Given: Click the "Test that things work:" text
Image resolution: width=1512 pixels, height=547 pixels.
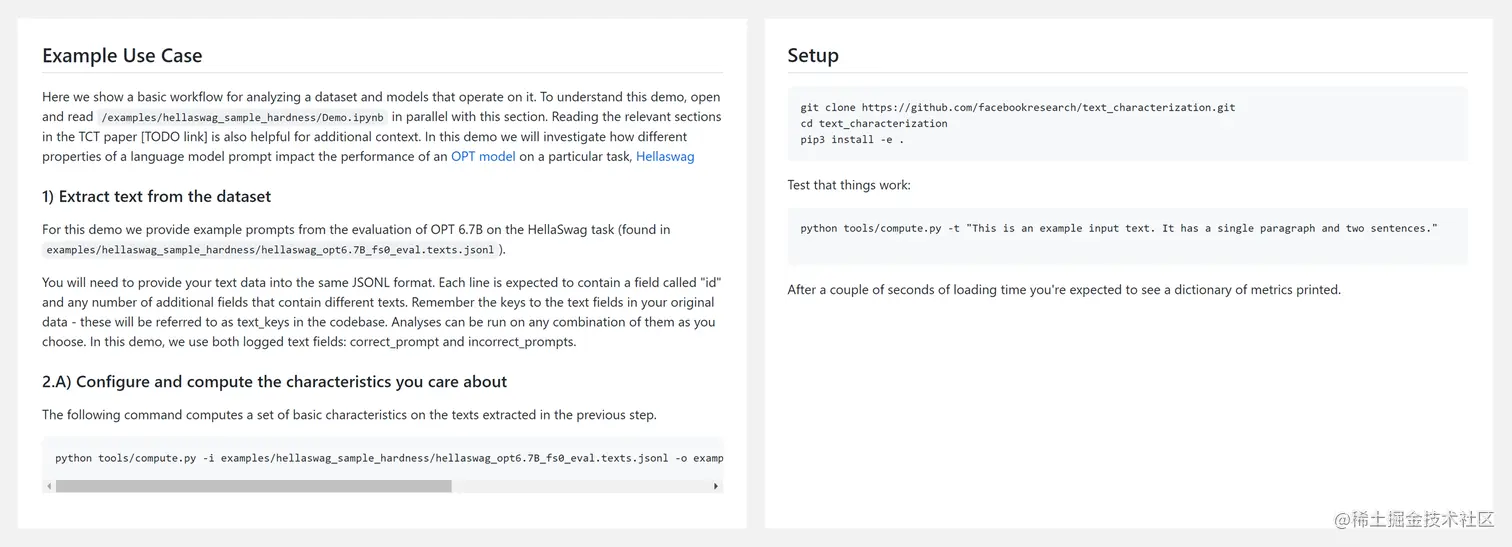Looking at the screenshot, I should [x=849, y=185].
